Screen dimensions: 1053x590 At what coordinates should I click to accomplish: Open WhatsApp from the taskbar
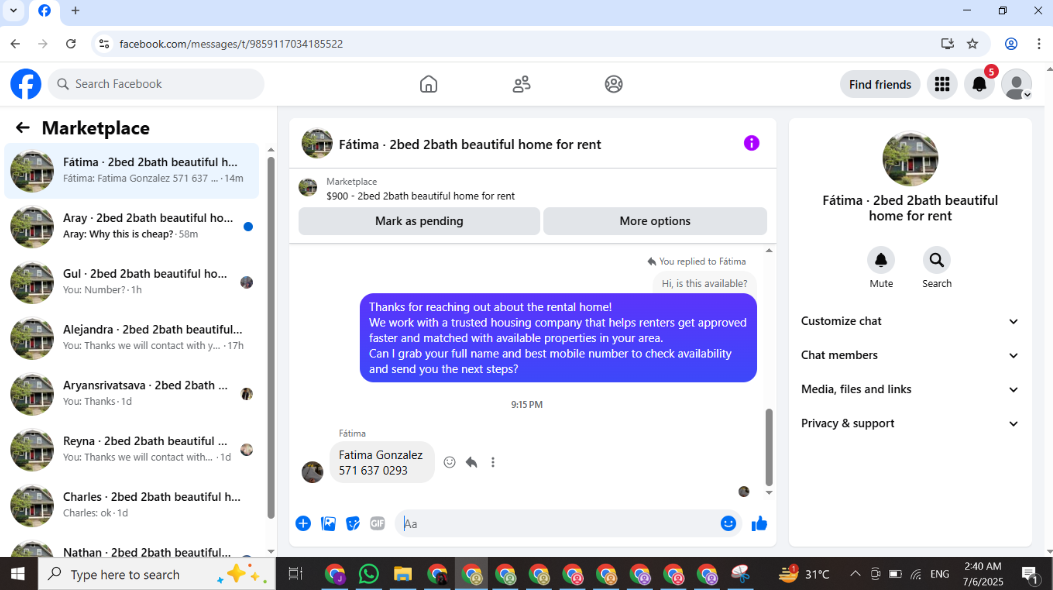pyautogui.click(x=369, y=574)
